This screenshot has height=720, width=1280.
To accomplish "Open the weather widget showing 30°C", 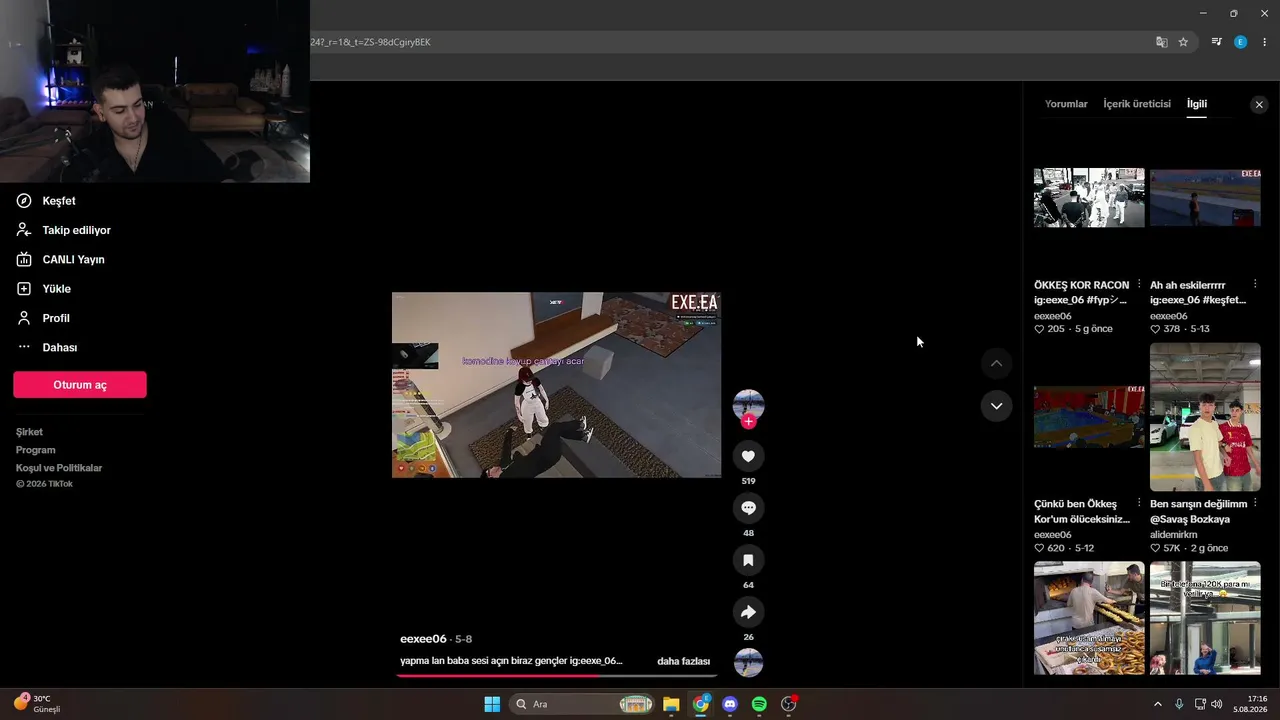I will click(37, 704).
